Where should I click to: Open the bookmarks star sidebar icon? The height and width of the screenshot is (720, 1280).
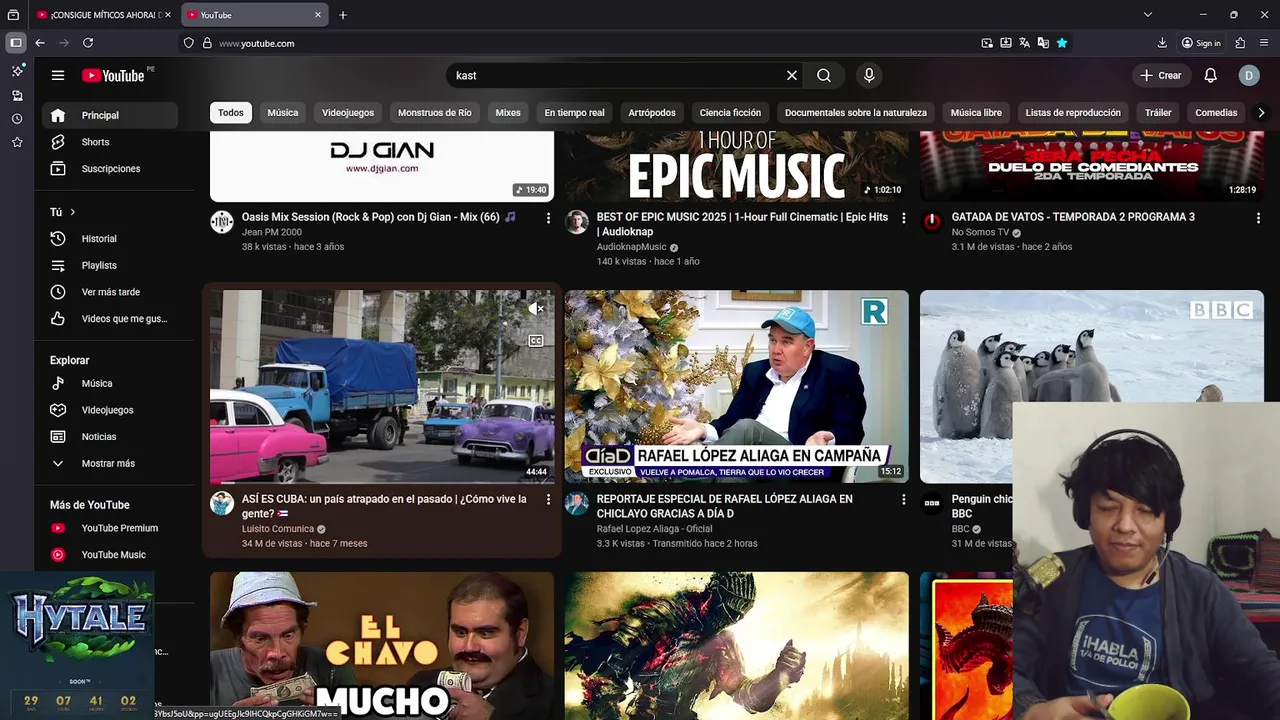[17, 143]
